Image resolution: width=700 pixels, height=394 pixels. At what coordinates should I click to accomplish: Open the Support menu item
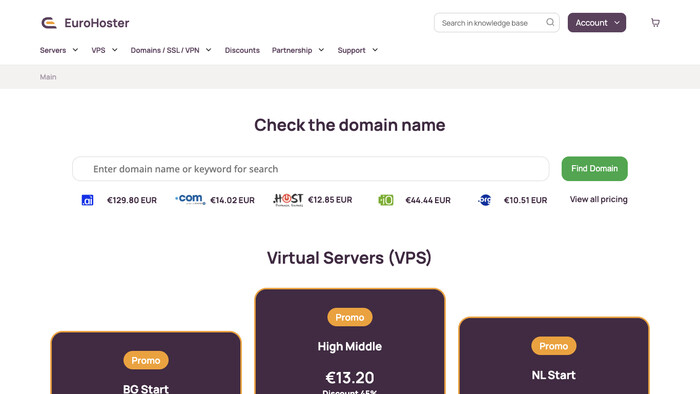(x=351, y=50)
